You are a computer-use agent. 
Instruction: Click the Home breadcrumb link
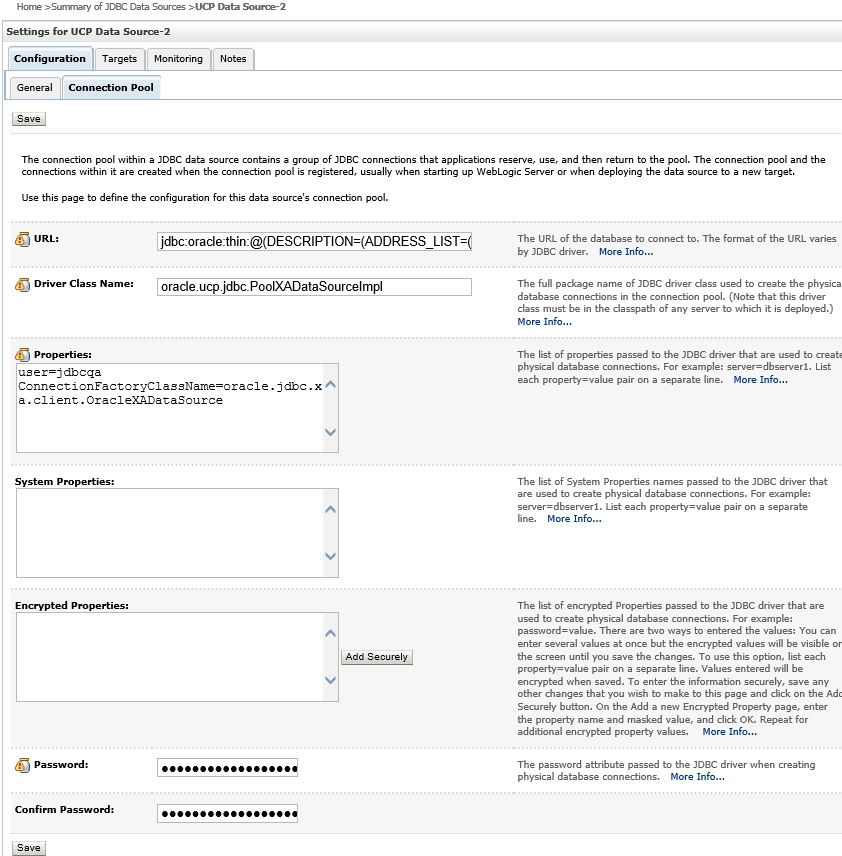(x=29, y=7)
